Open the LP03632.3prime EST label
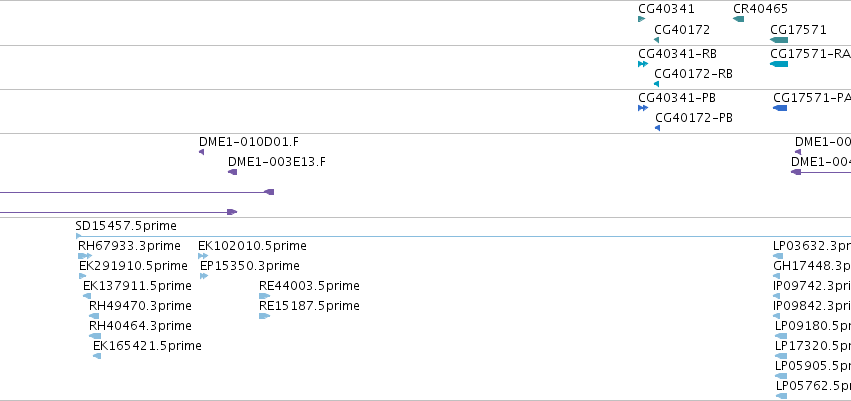Image resolution: width=851 pixels, height=401 pixels. tap(812, 246)
